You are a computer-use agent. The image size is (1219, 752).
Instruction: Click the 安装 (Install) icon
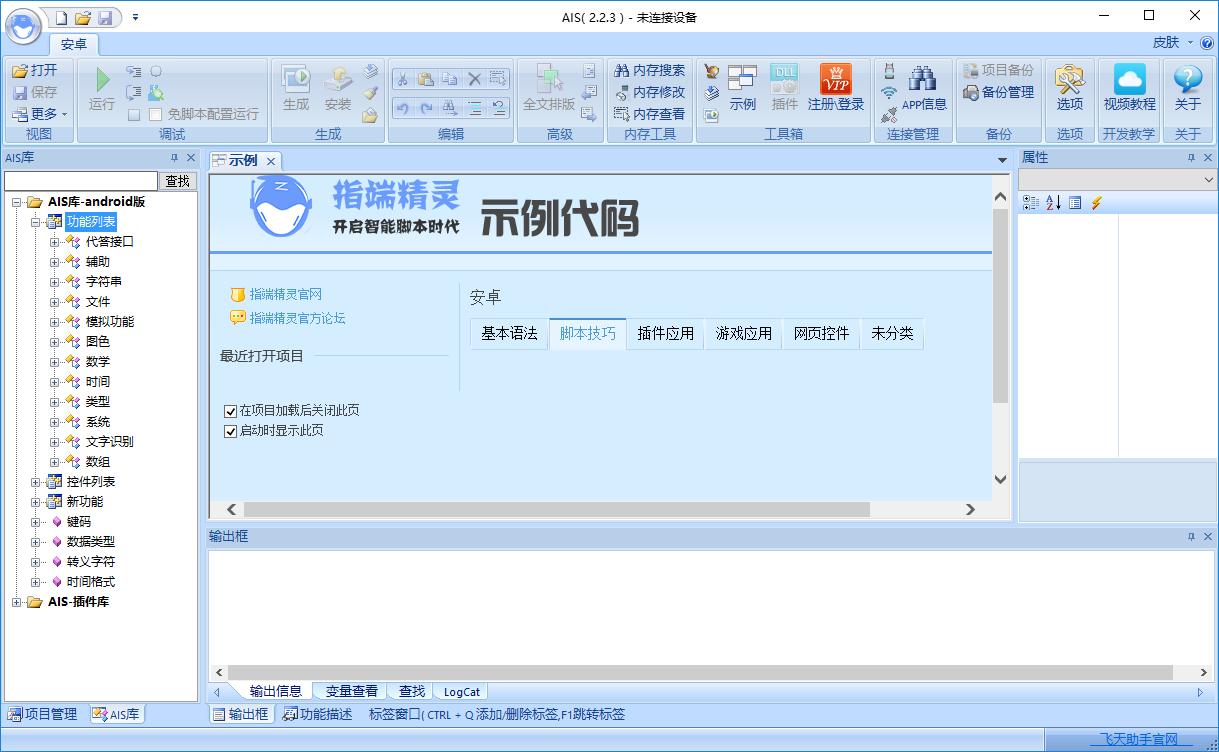coord(338,79)
